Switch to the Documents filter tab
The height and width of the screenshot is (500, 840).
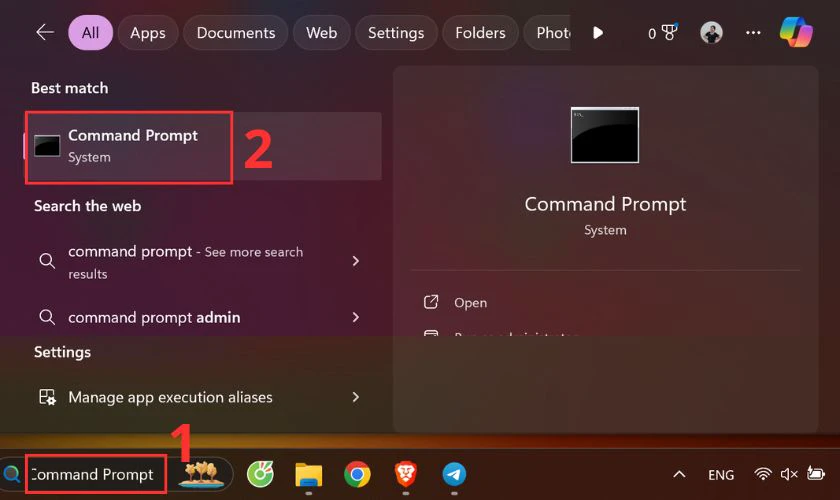(236, 33)
